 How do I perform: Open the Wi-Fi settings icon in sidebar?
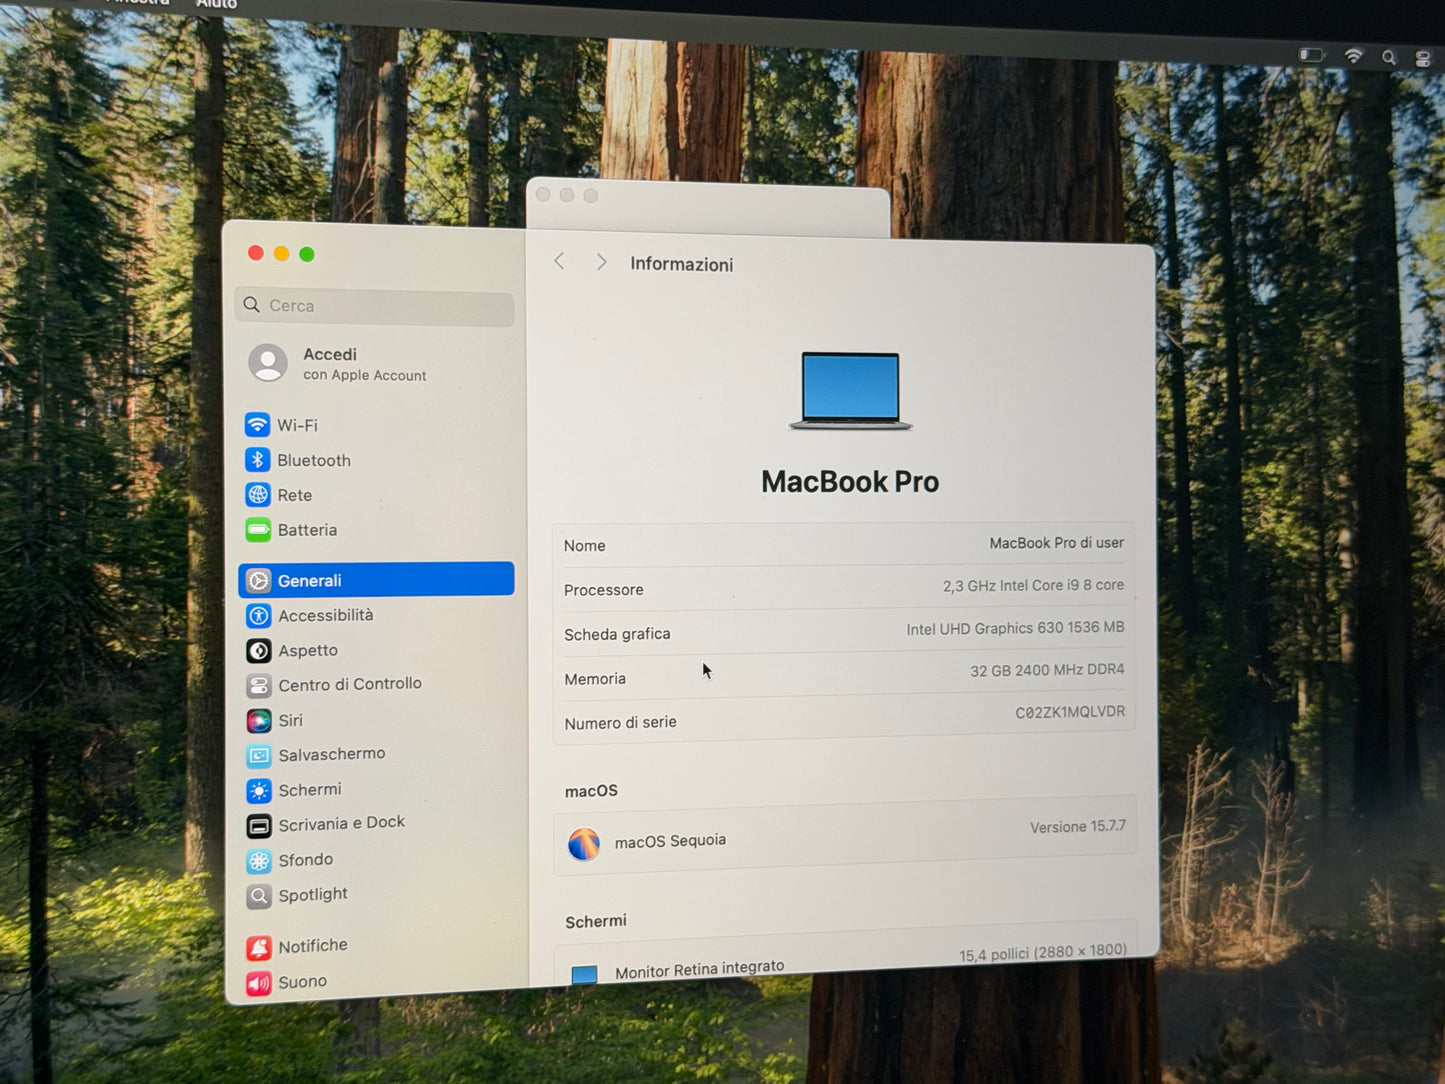click(257, 424)
